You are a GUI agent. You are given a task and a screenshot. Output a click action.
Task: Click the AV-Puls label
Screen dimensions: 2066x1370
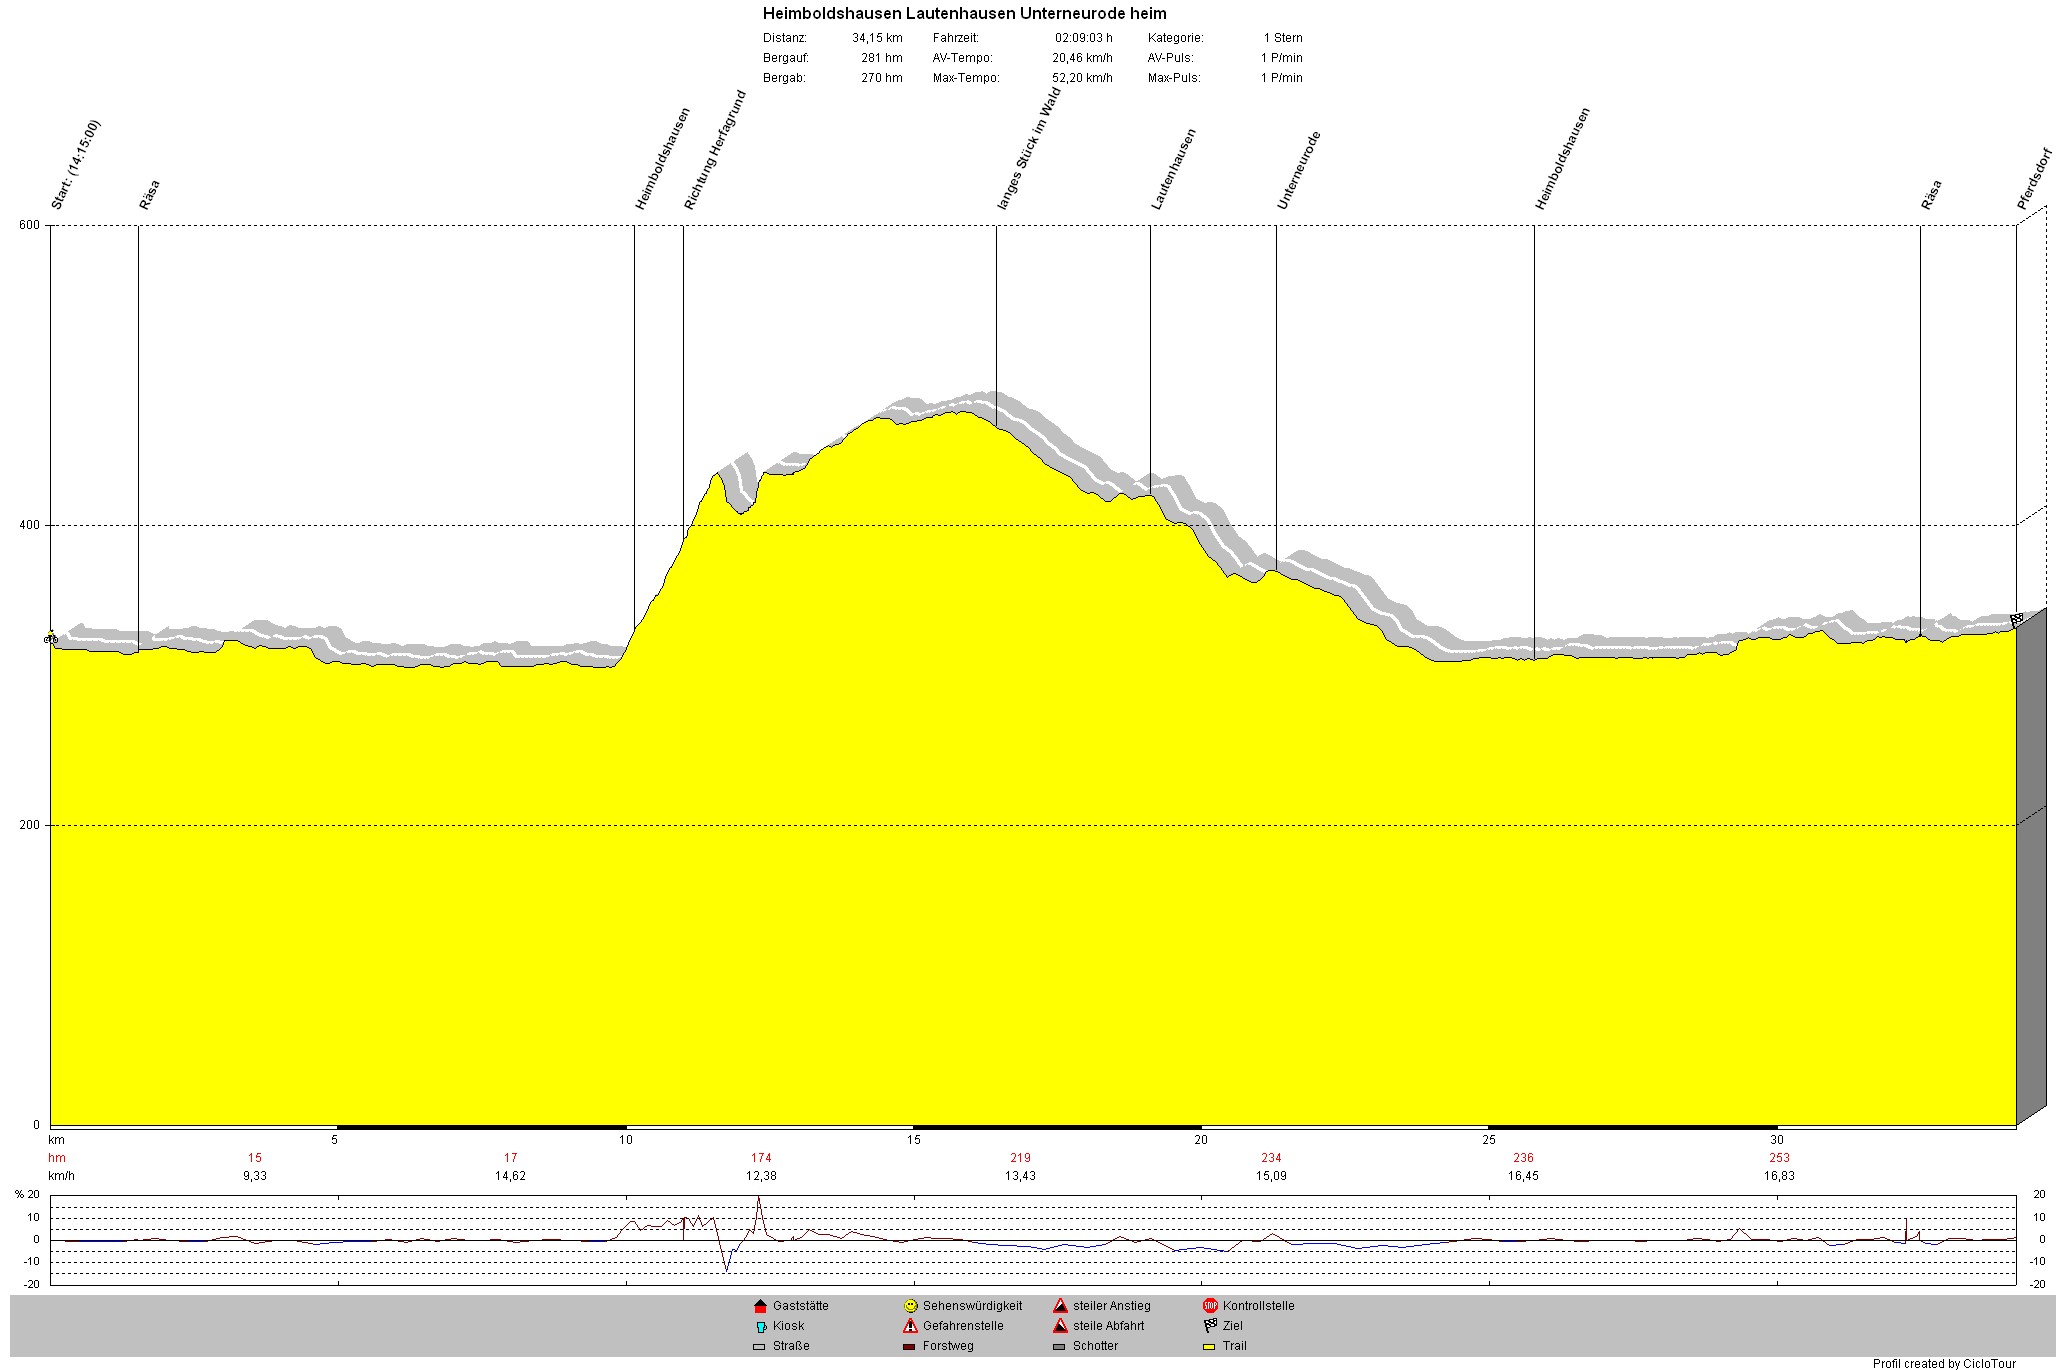(x=1170, y=58)
